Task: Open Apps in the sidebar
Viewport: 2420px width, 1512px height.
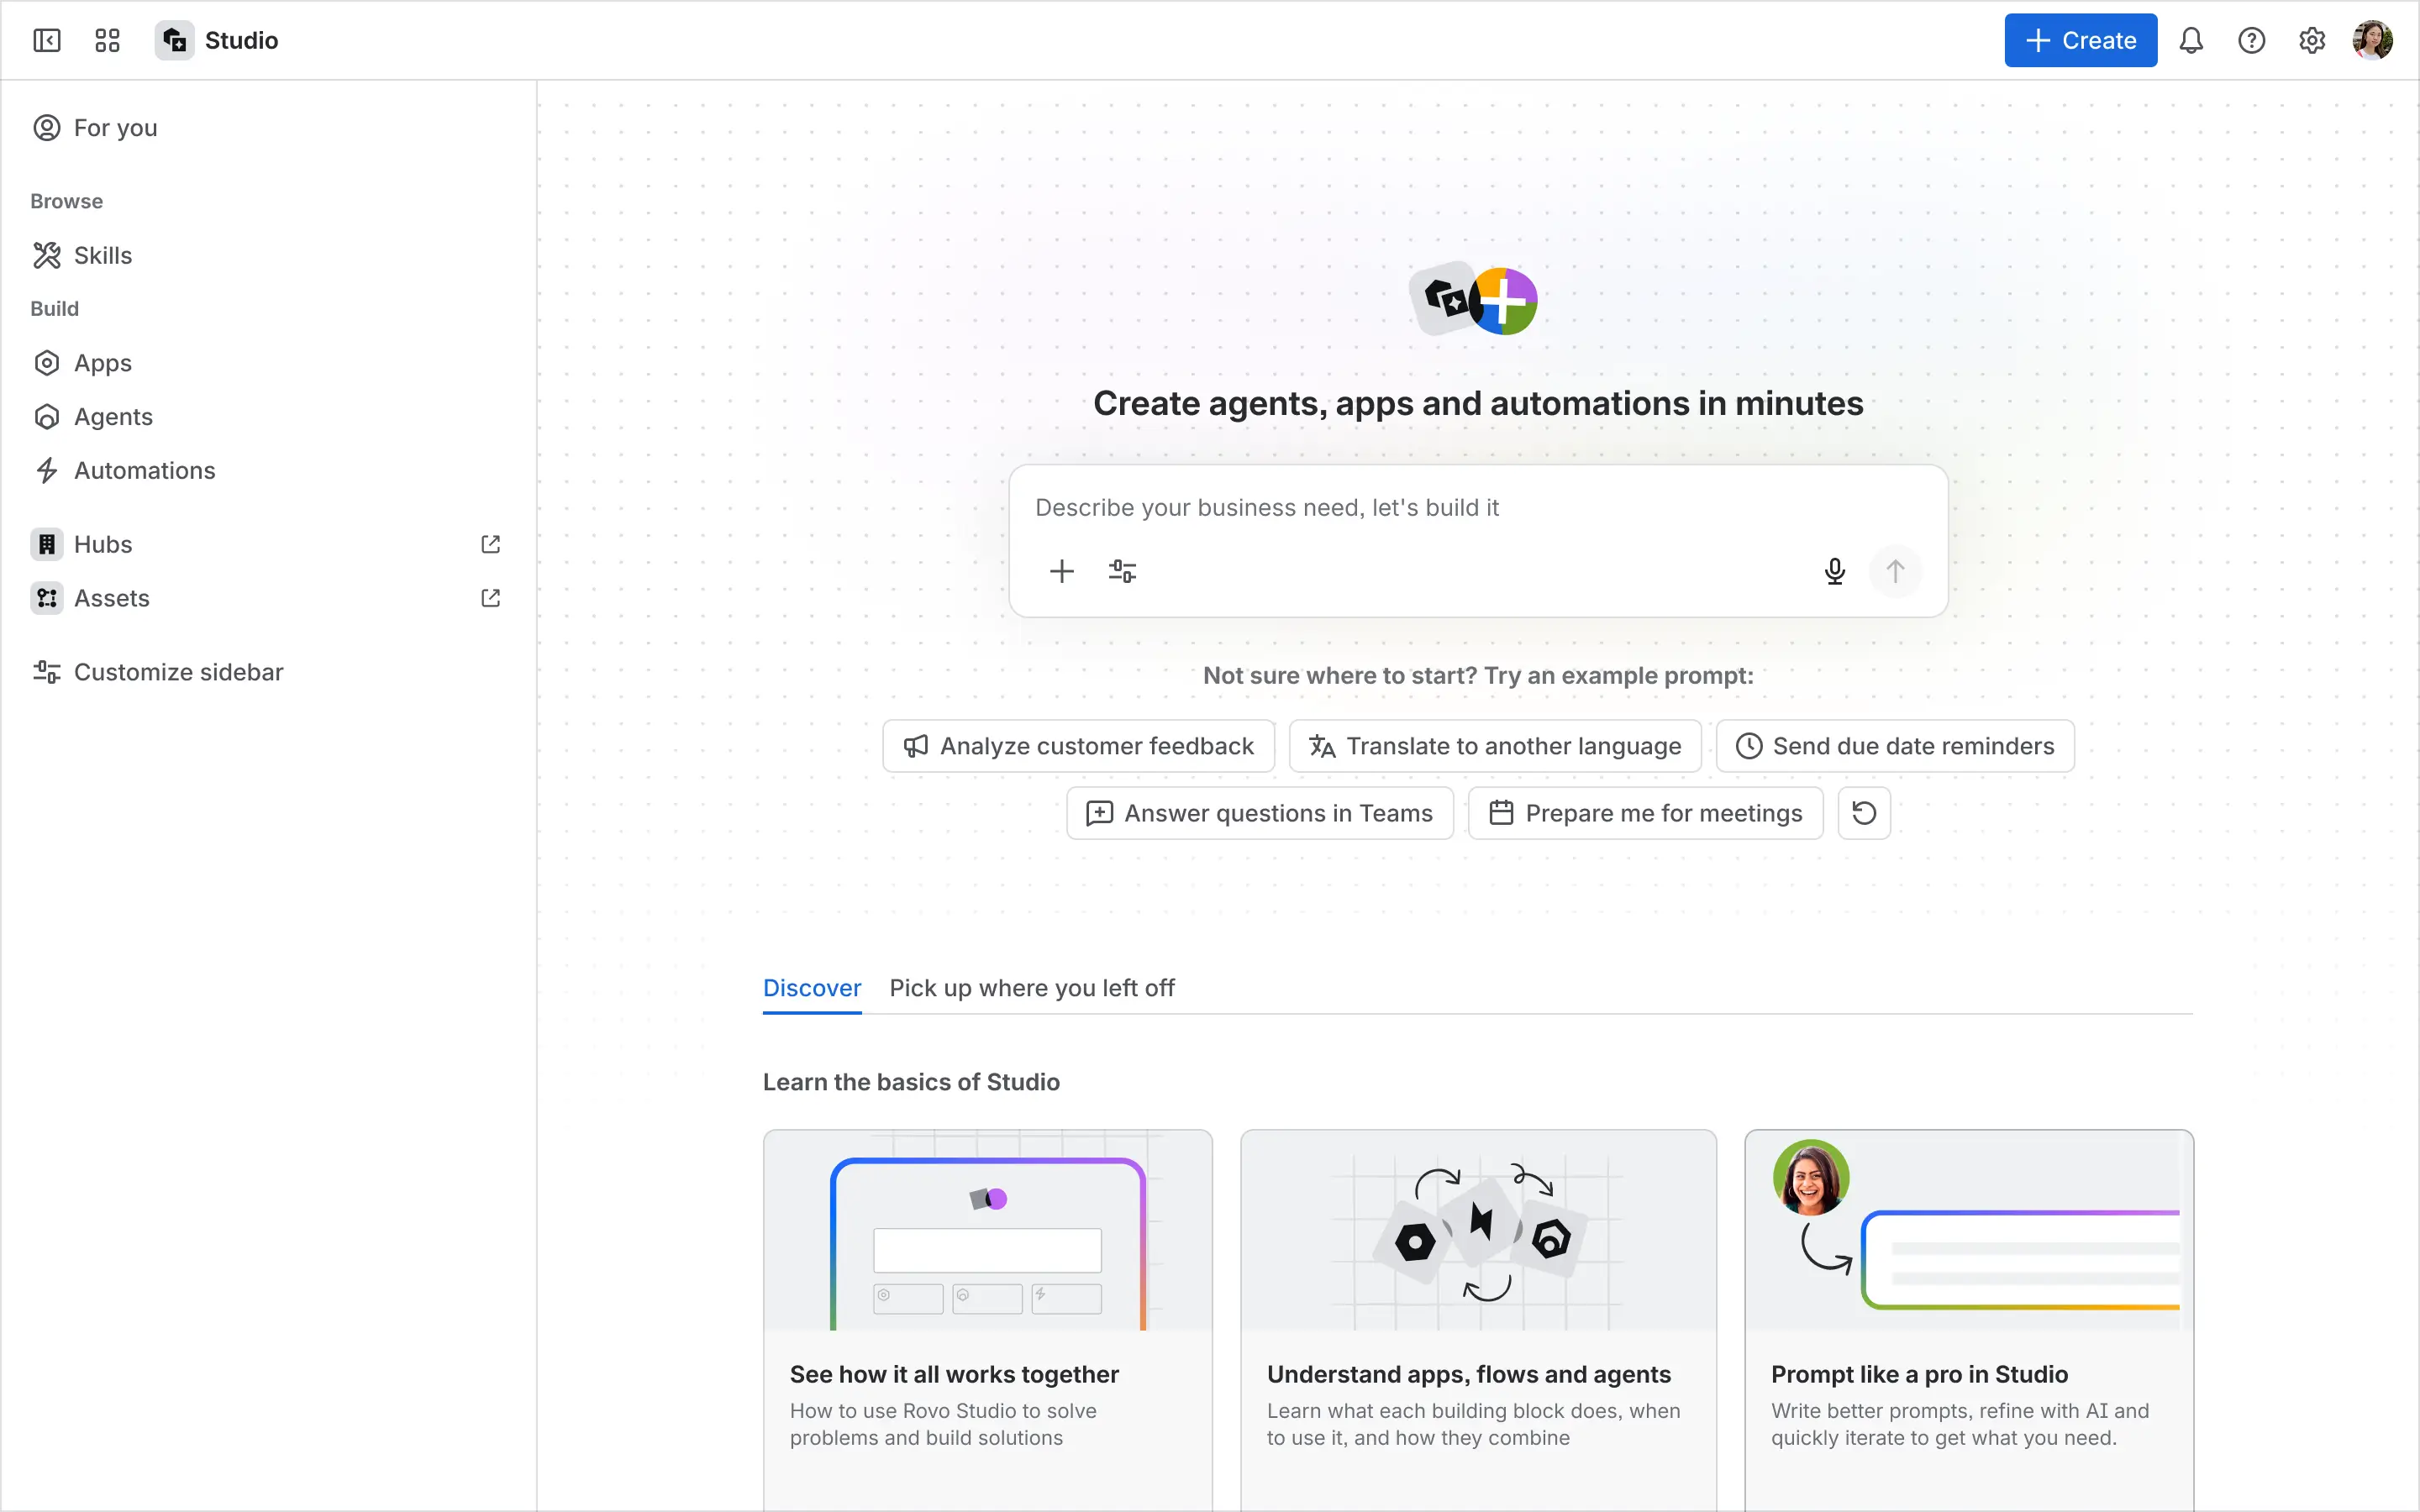Action: coord(268,363)
